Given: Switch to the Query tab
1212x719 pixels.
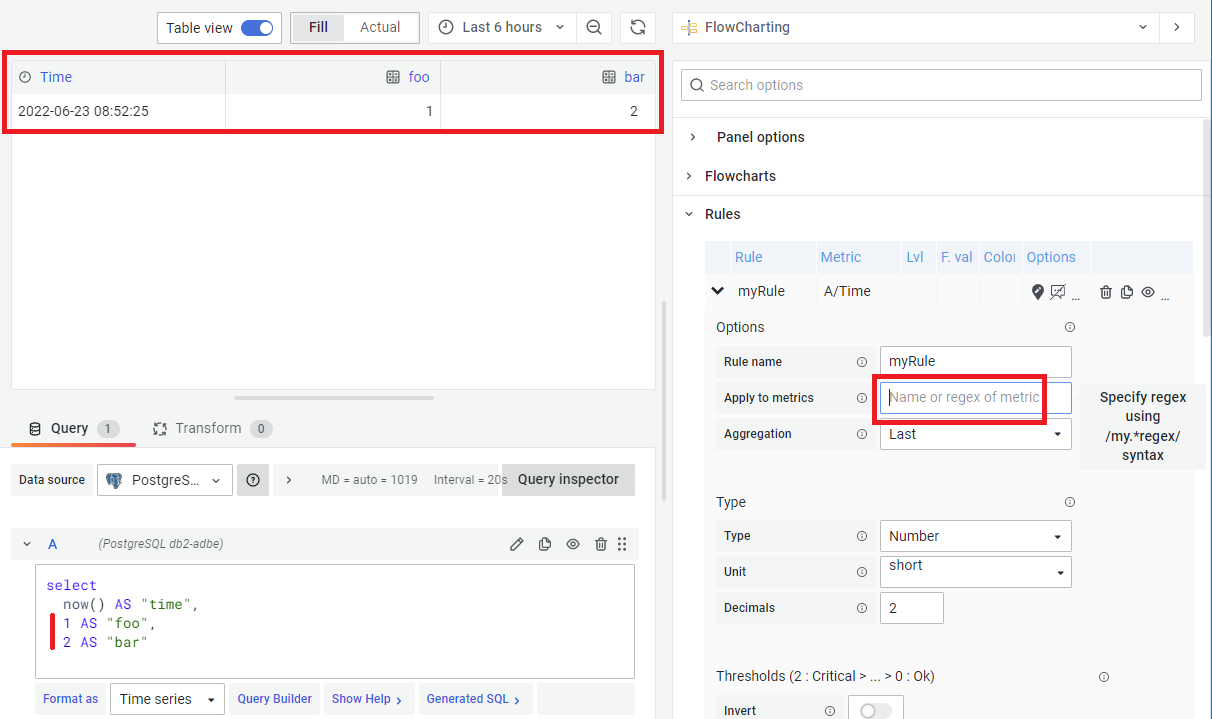Looking at the screenshot, I should coord(72,428).
